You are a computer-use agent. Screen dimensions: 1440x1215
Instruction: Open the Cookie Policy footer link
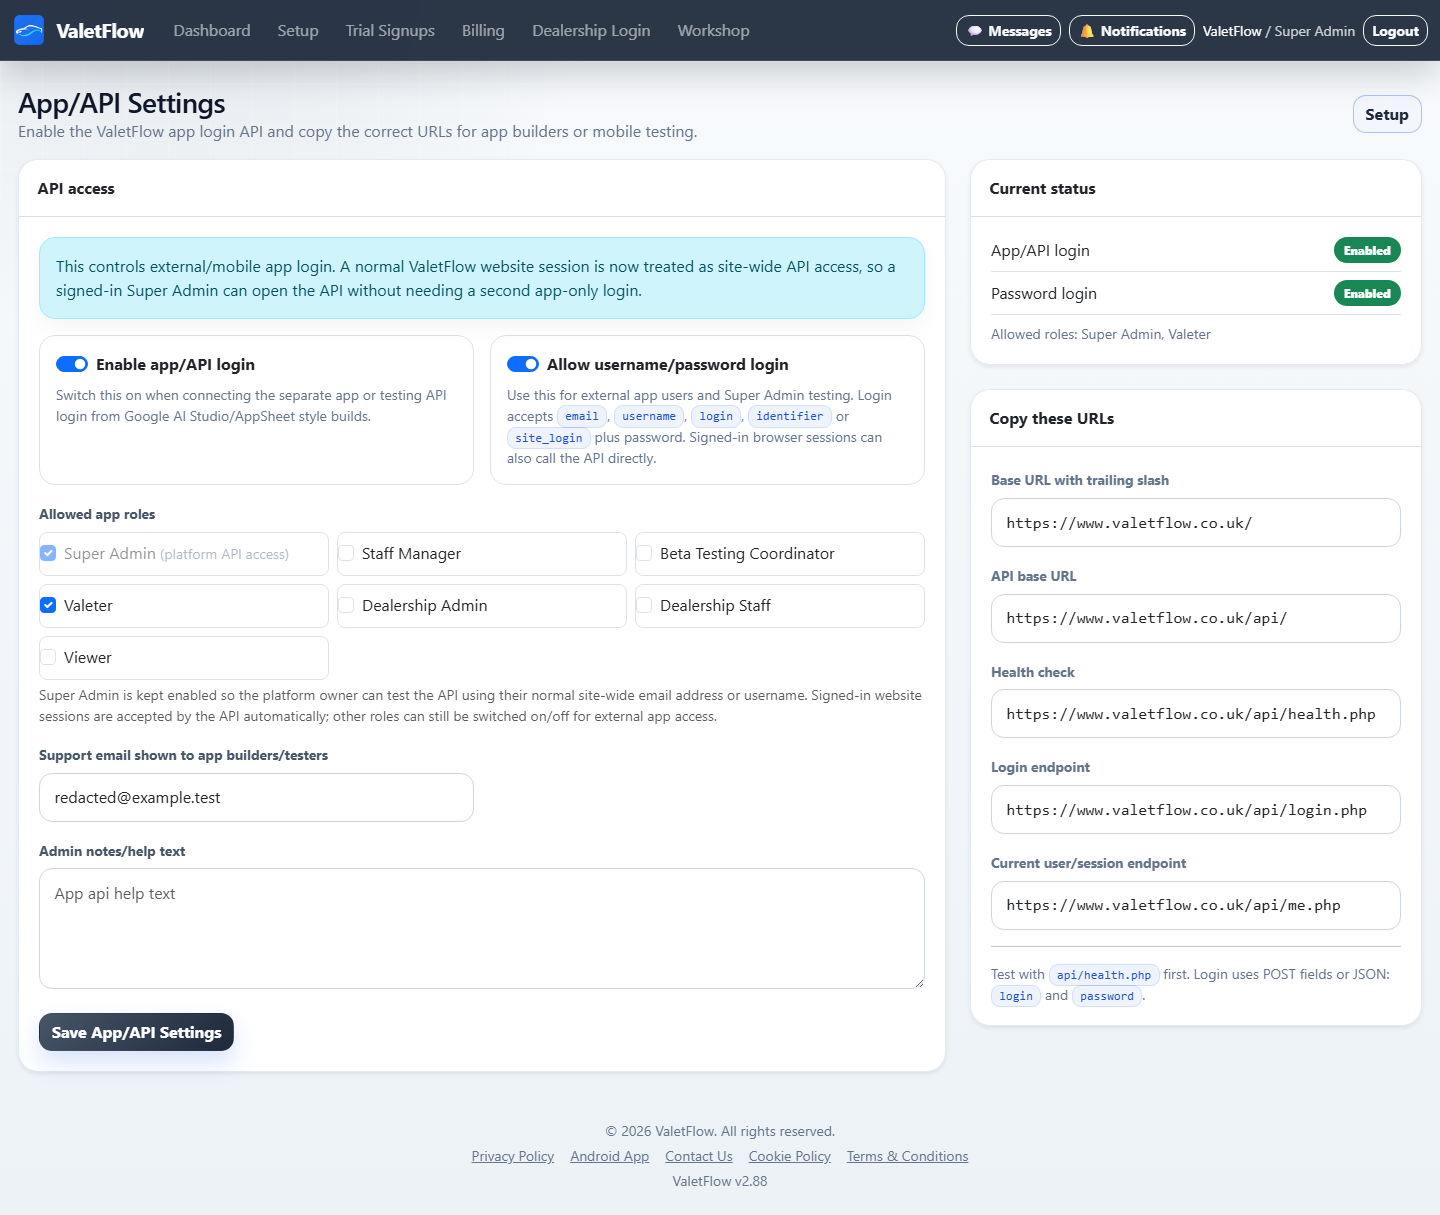coord(790,1156)
